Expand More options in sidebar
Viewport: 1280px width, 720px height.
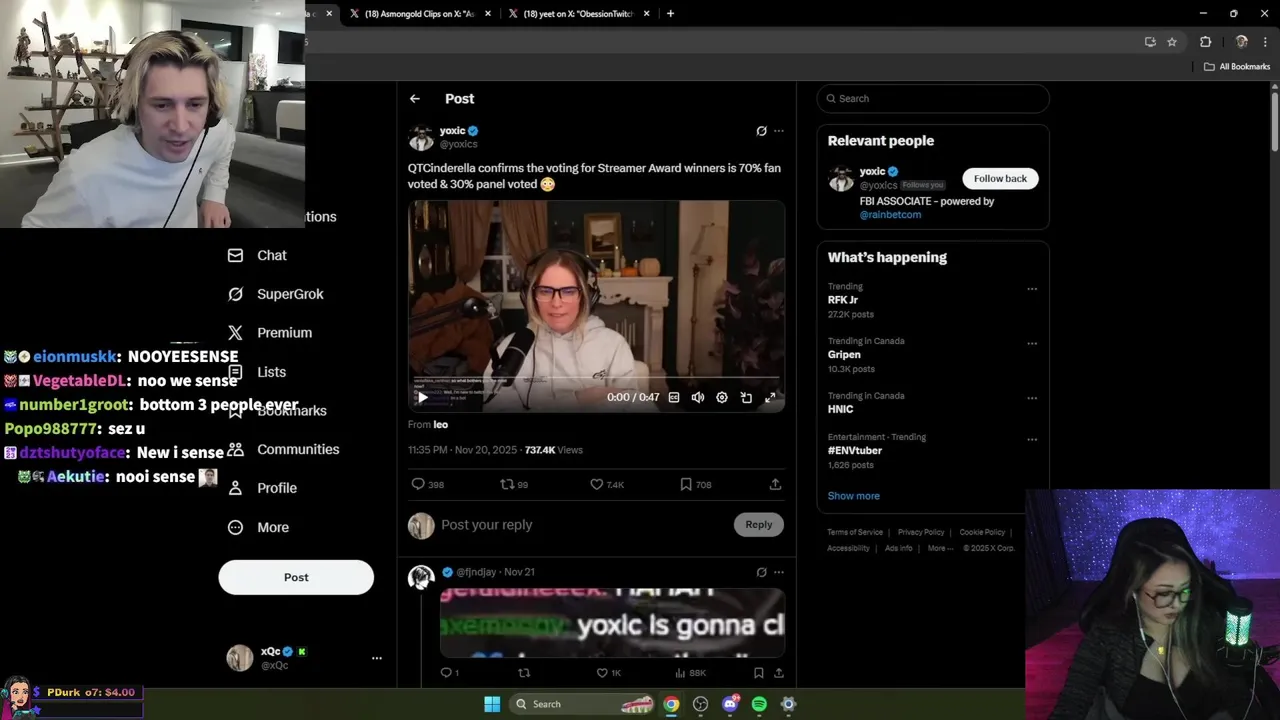pyautogui.click(x=258, y=527)
